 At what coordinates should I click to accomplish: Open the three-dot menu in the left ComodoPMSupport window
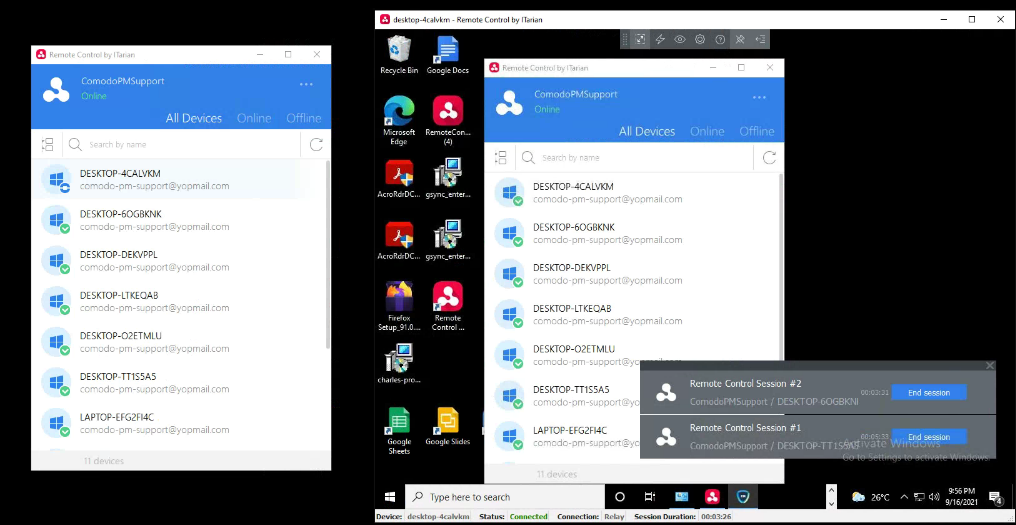306,84
